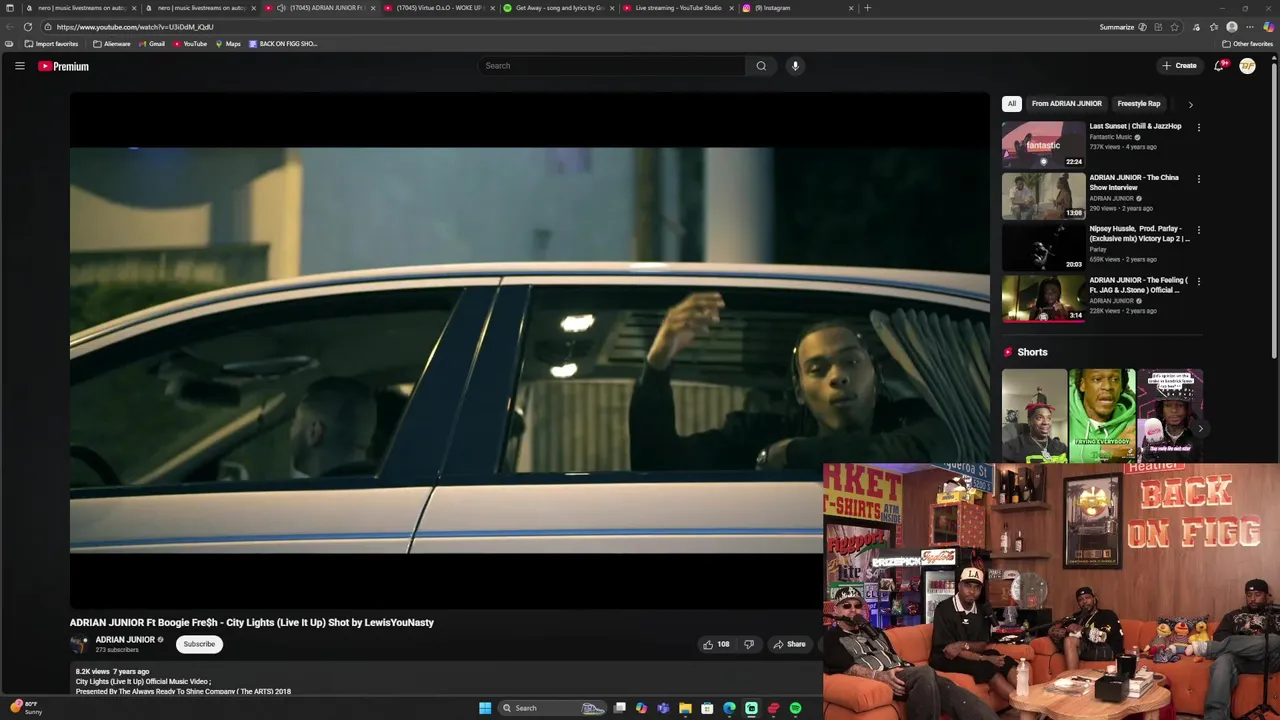Select the From ADRIAN JUNIOR chip
Viewport: 1280px width, 720px height.
1066,104
